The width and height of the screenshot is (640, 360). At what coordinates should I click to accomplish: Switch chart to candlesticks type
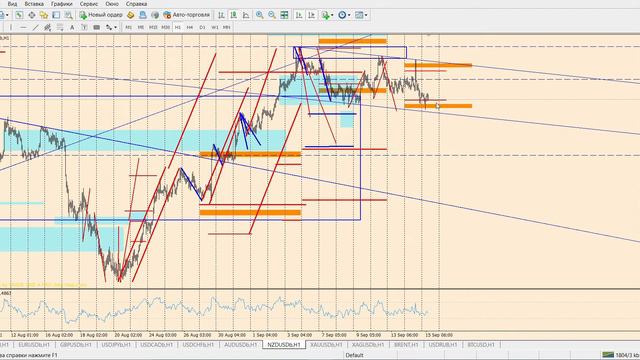click(233, 15)
